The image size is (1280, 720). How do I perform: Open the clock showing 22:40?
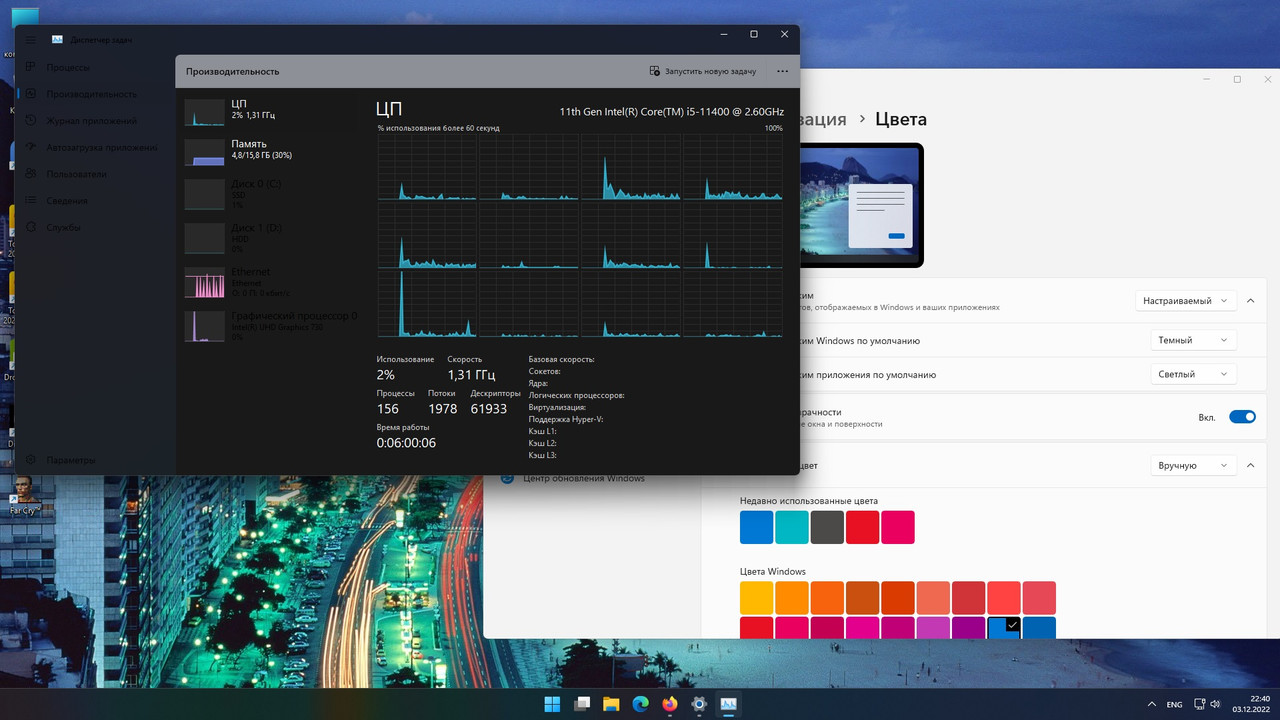1252,704
